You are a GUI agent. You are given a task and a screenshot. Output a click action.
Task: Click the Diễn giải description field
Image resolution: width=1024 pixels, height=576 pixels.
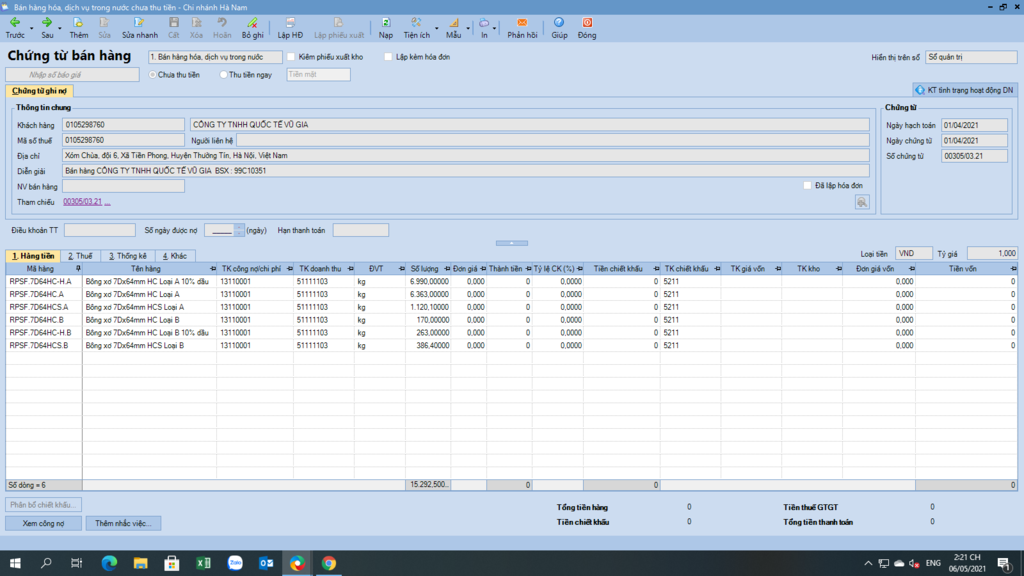[x=466, y=170]
